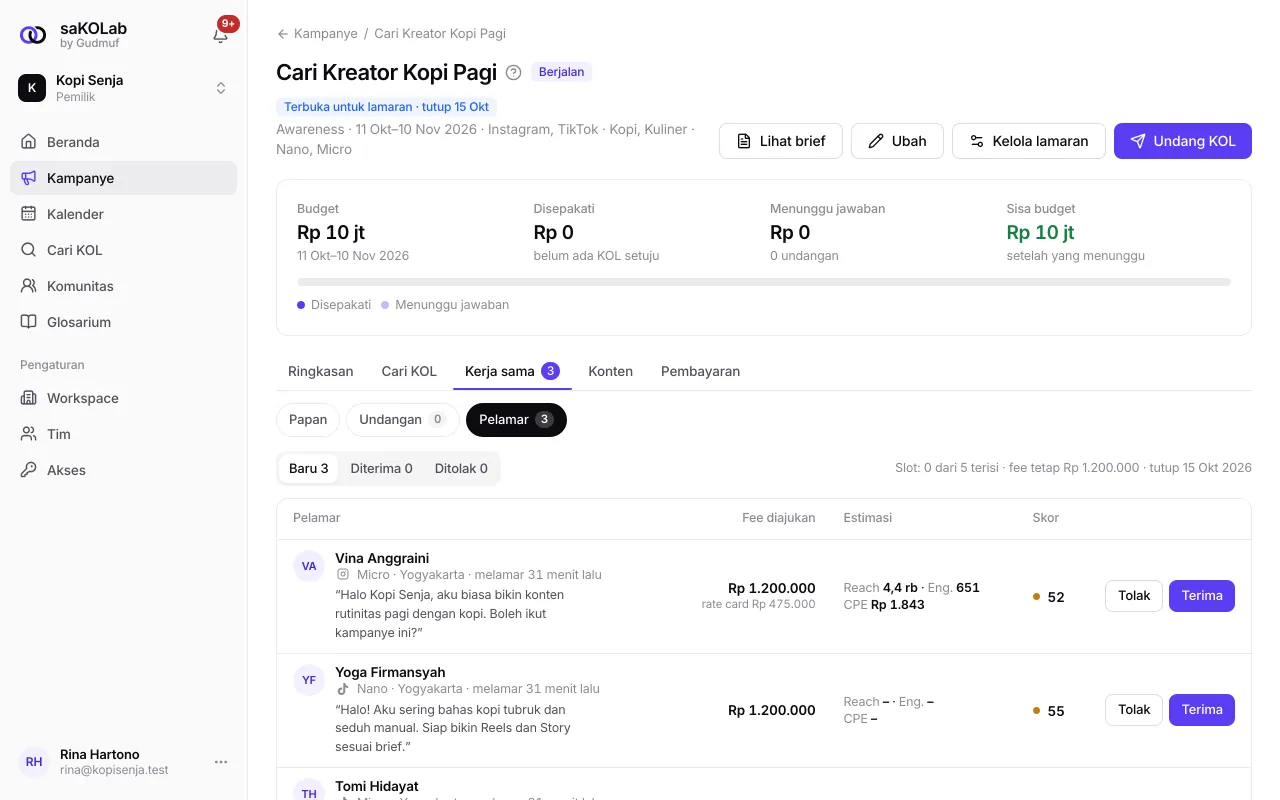Image resolution: width=1280 pixels, height=800 pixels.
Task: Click the Komunitas people icon
Action: [29, 286]
